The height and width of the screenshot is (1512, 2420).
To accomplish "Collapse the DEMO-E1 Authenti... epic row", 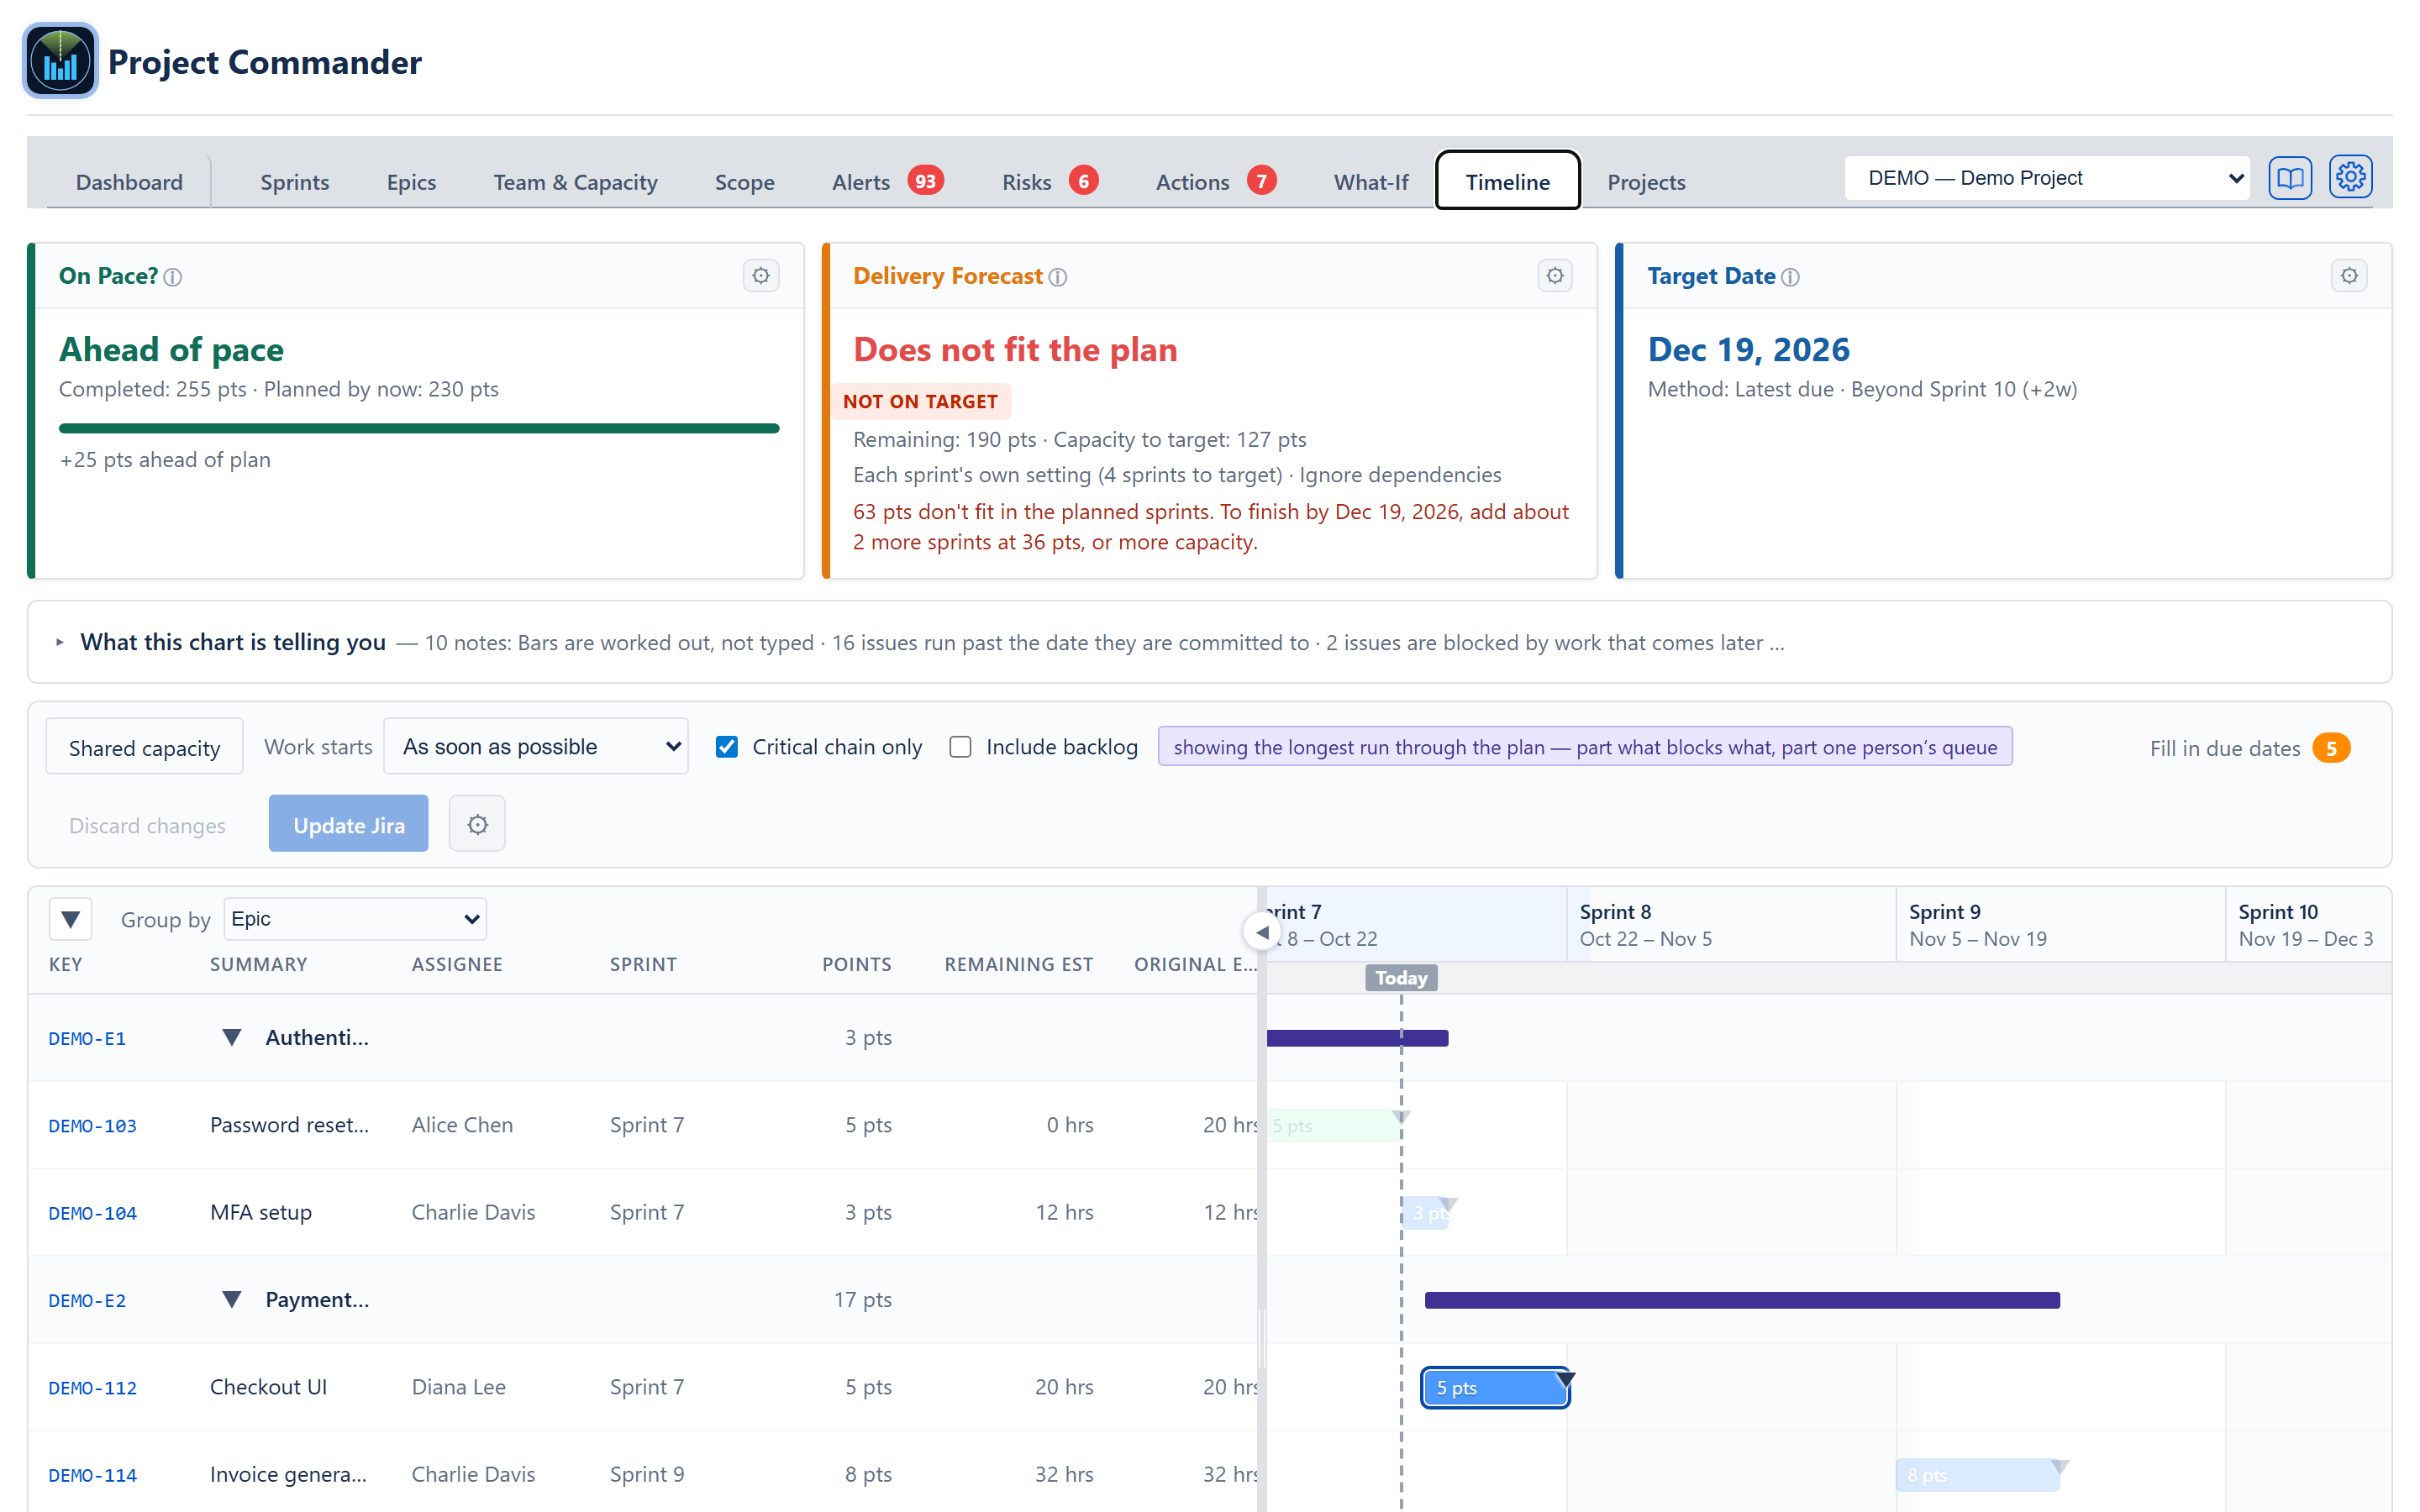I will click(231, 1037).
